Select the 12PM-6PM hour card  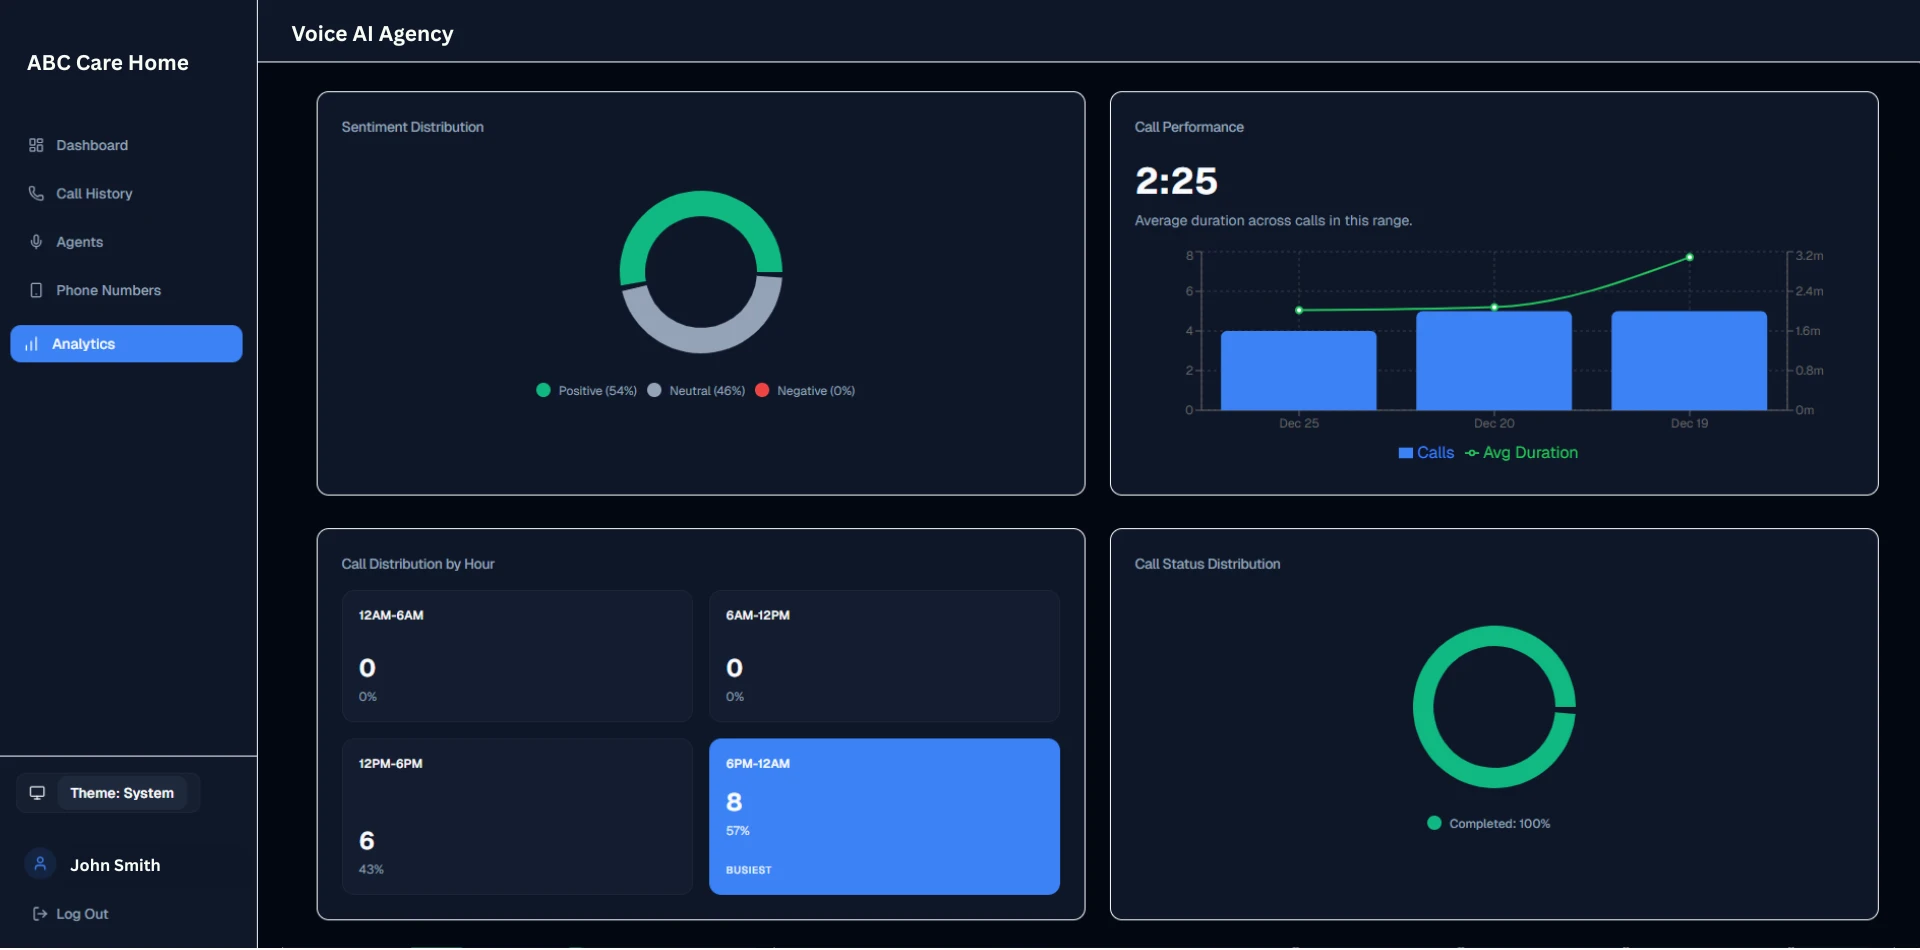point(517,817)
